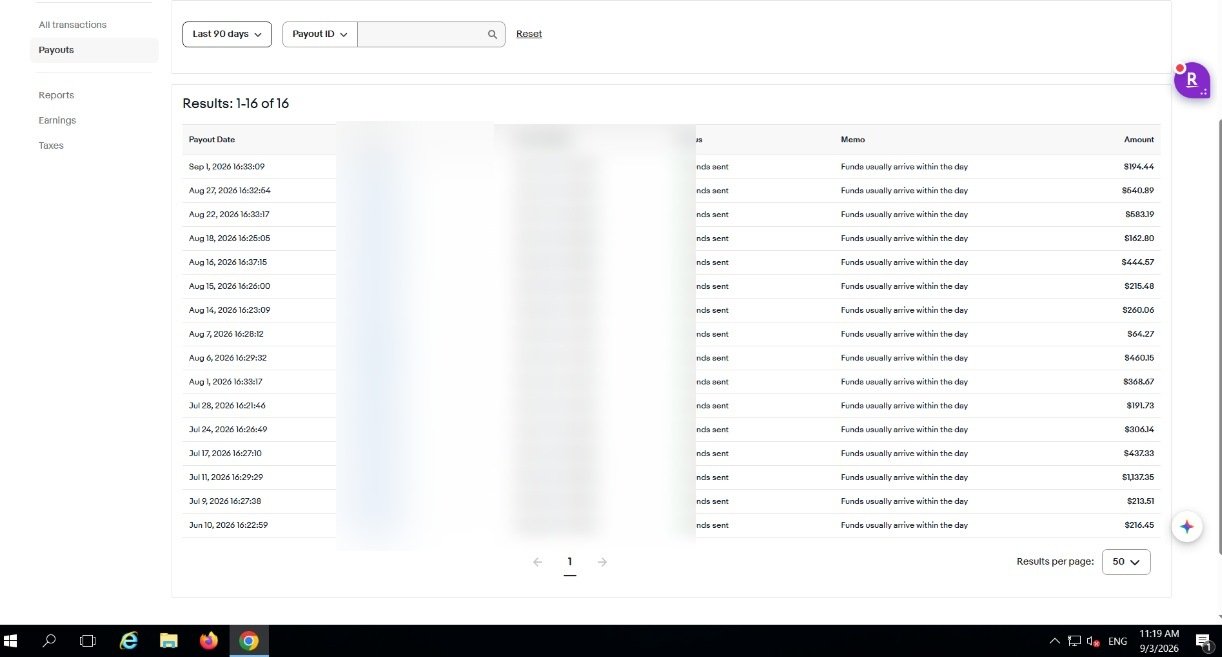Click the Payout Date column header

[x=212, y=140]
